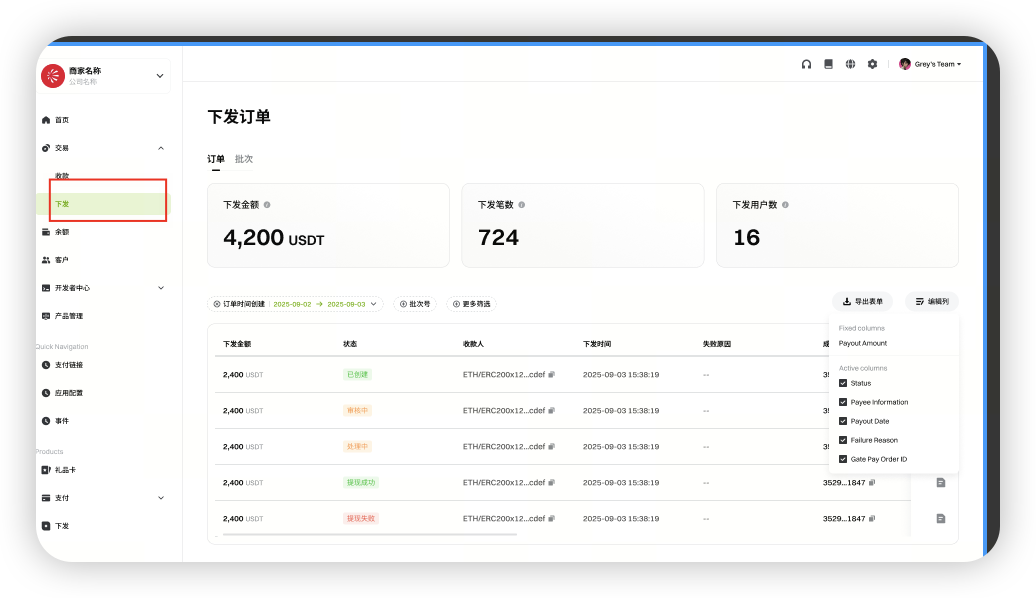Click the info icon beside 下发用户数
Image resolution: width=1036 pixels, height=598 pixels.
pos(785,205)
